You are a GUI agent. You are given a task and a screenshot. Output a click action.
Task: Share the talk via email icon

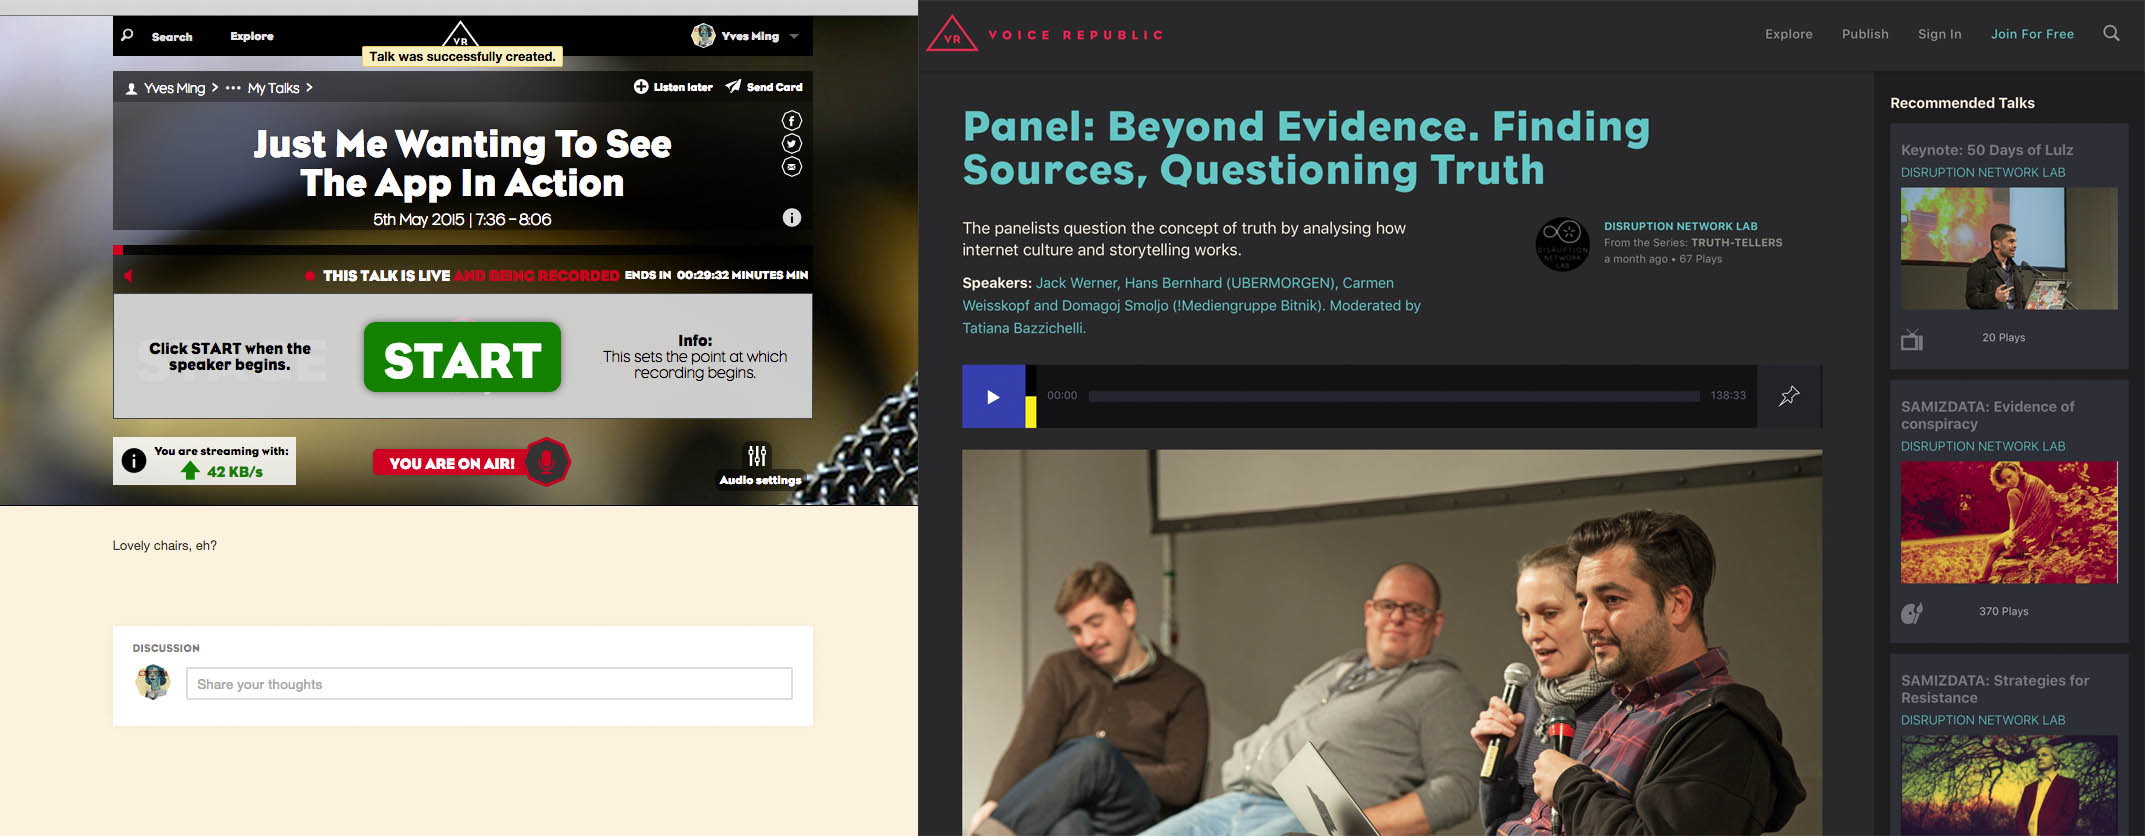(791, 167)
